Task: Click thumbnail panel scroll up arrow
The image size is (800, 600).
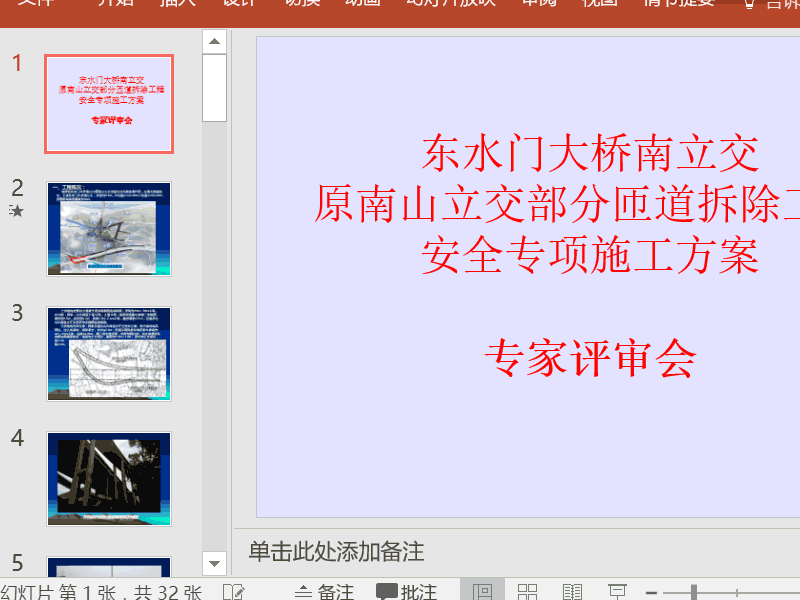Action: coord(214,41)
